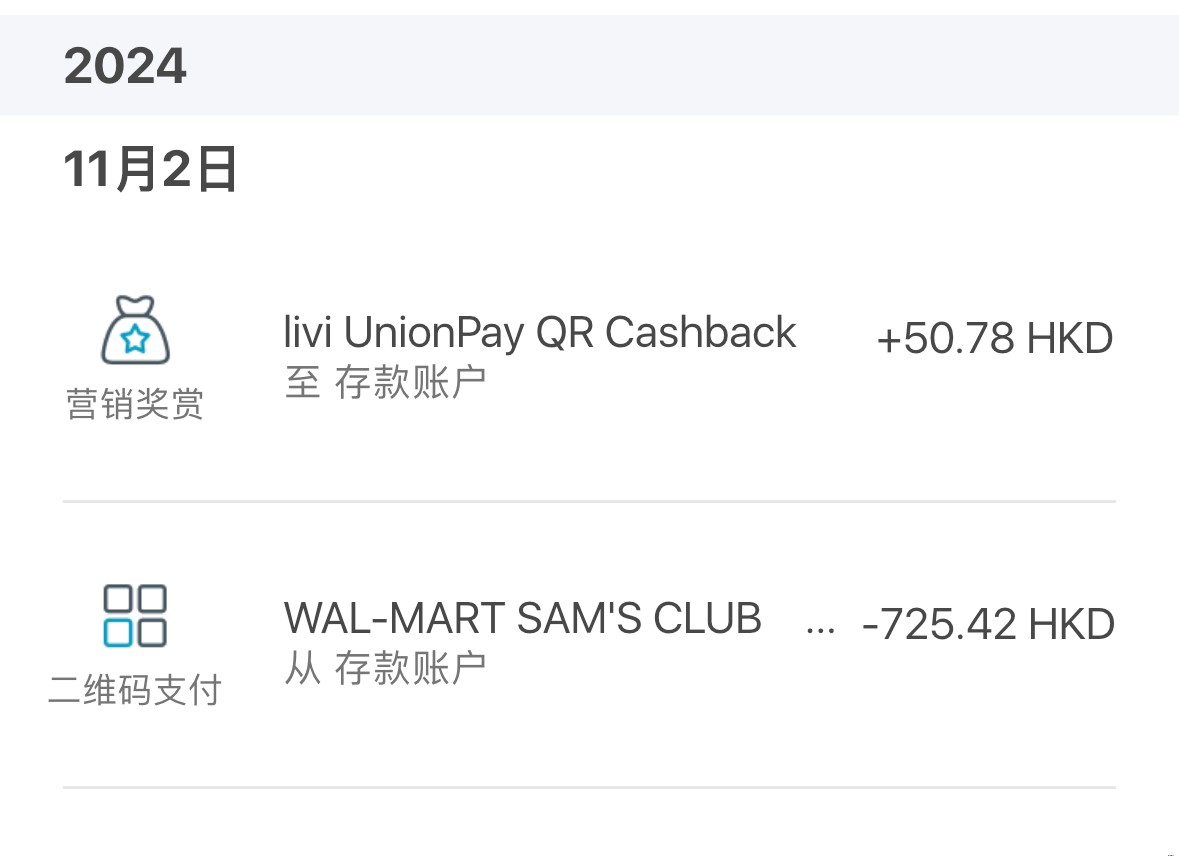This screenshot has width=1179, height=862.
Task: Click the blue square in the QR icon
Action: tap(119, 632)
